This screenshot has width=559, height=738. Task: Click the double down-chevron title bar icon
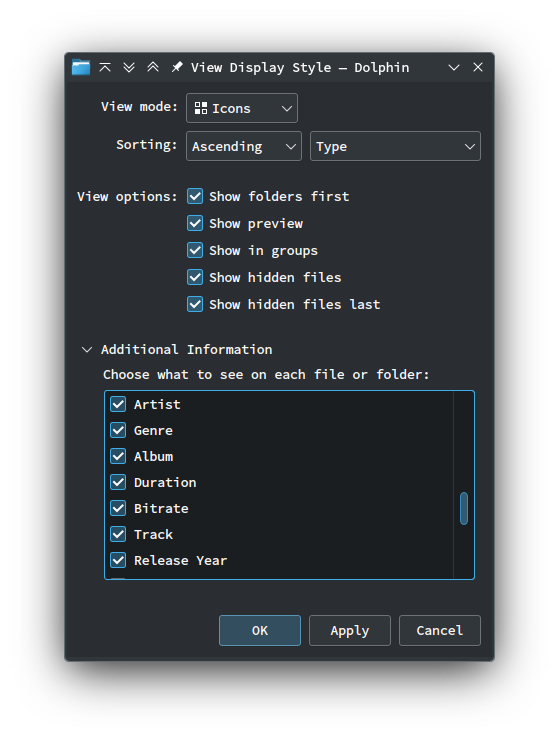coord(129,67)
